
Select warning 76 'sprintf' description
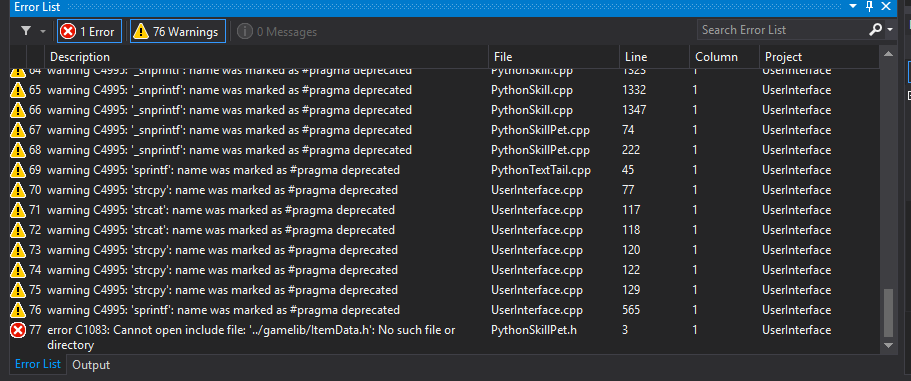click(x=223, y=310)
